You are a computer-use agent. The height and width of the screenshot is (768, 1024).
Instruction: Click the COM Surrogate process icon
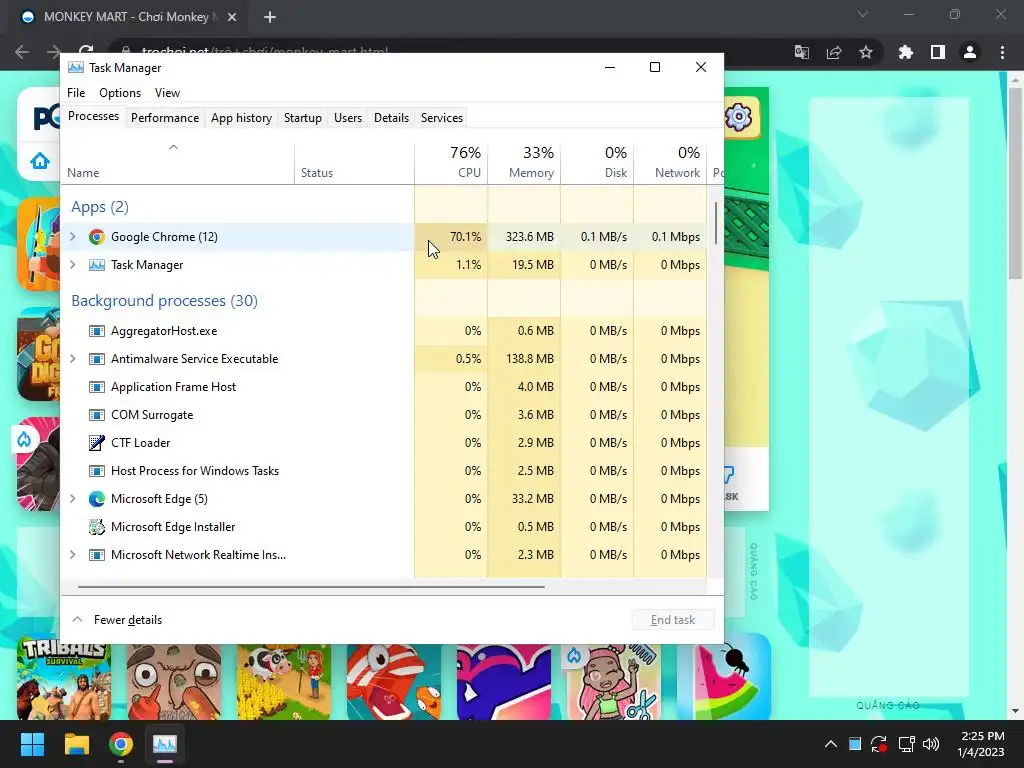point(97,415)
